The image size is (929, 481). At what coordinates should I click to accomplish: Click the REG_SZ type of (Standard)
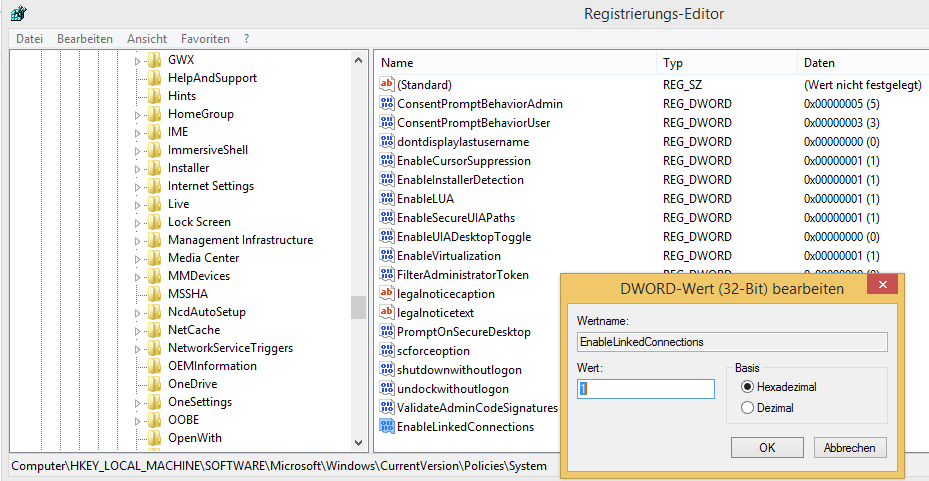(x=683, y=85)
